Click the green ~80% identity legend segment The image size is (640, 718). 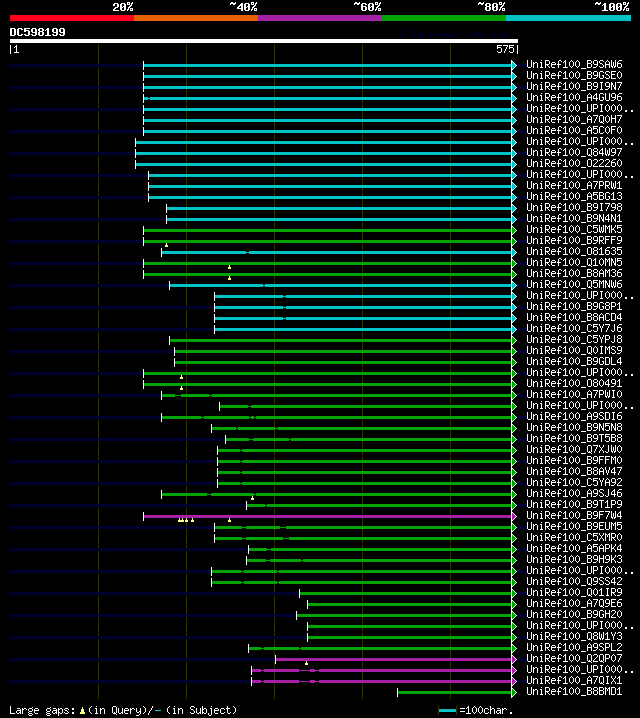(x=444, y=18)
